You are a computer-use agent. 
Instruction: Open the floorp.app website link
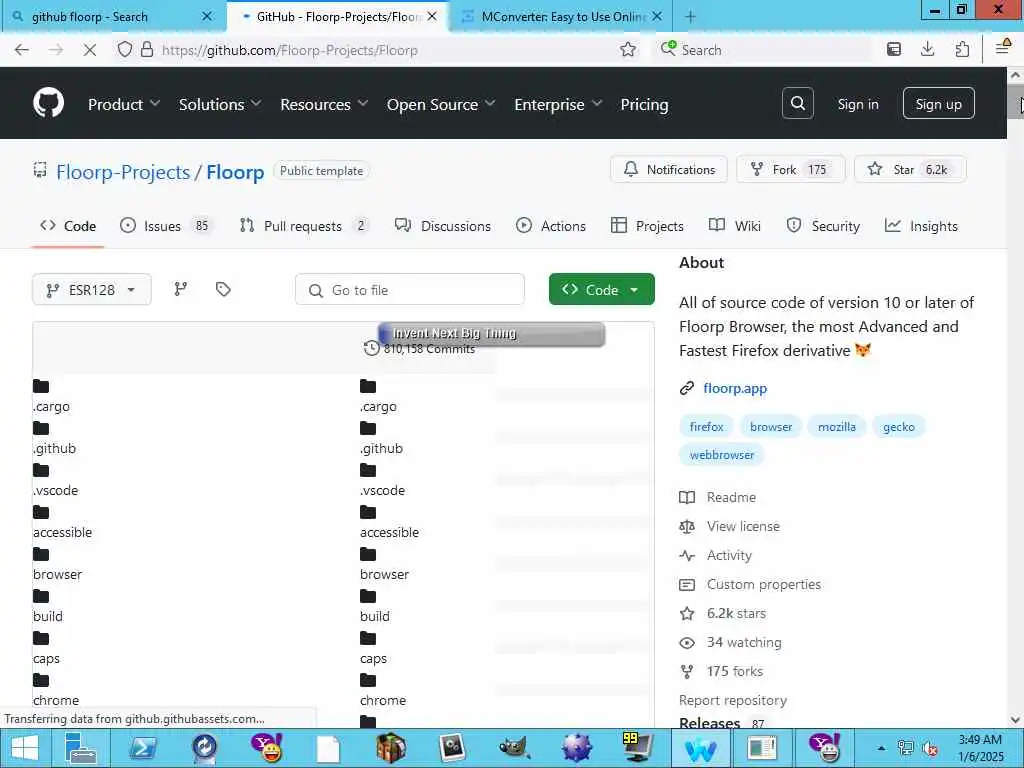click(x=735, y=388)
